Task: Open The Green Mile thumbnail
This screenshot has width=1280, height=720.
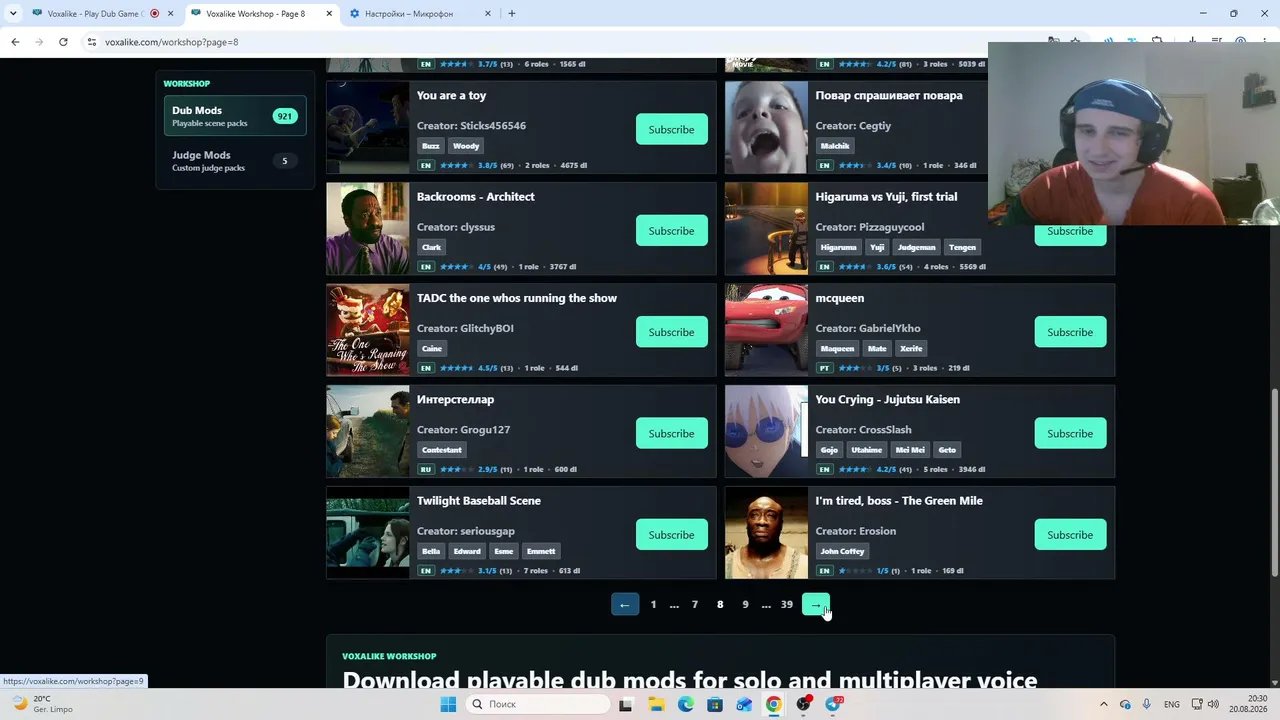Action: 766,533
